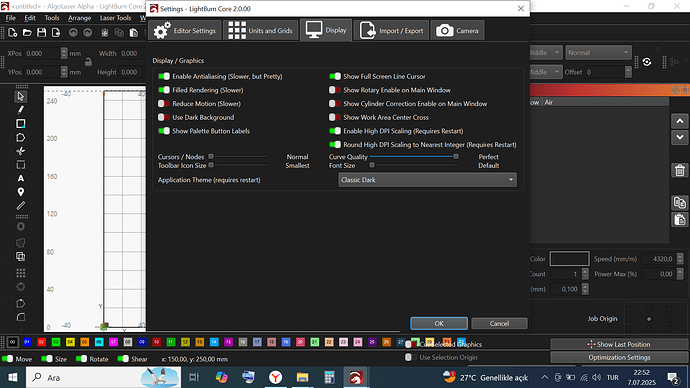
Task: Click the Curve Quality slider handle
Action: point(456,157)
